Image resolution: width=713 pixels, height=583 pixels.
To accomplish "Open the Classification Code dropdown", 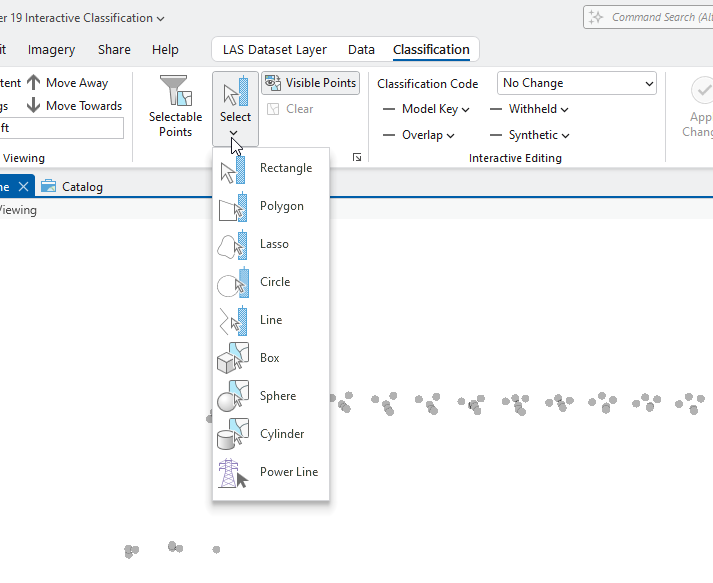I will pyautogui.click(x=577, y=83).
